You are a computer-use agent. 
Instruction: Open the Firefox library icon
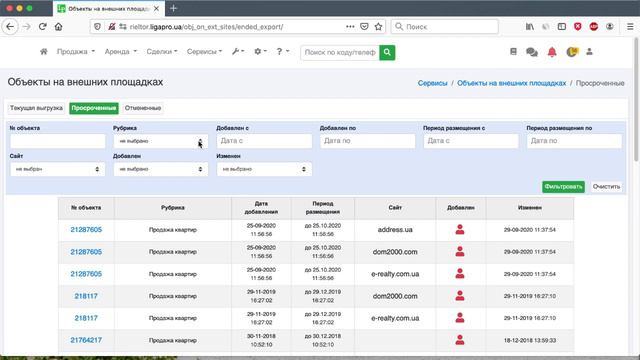click(x=530, y=27)
